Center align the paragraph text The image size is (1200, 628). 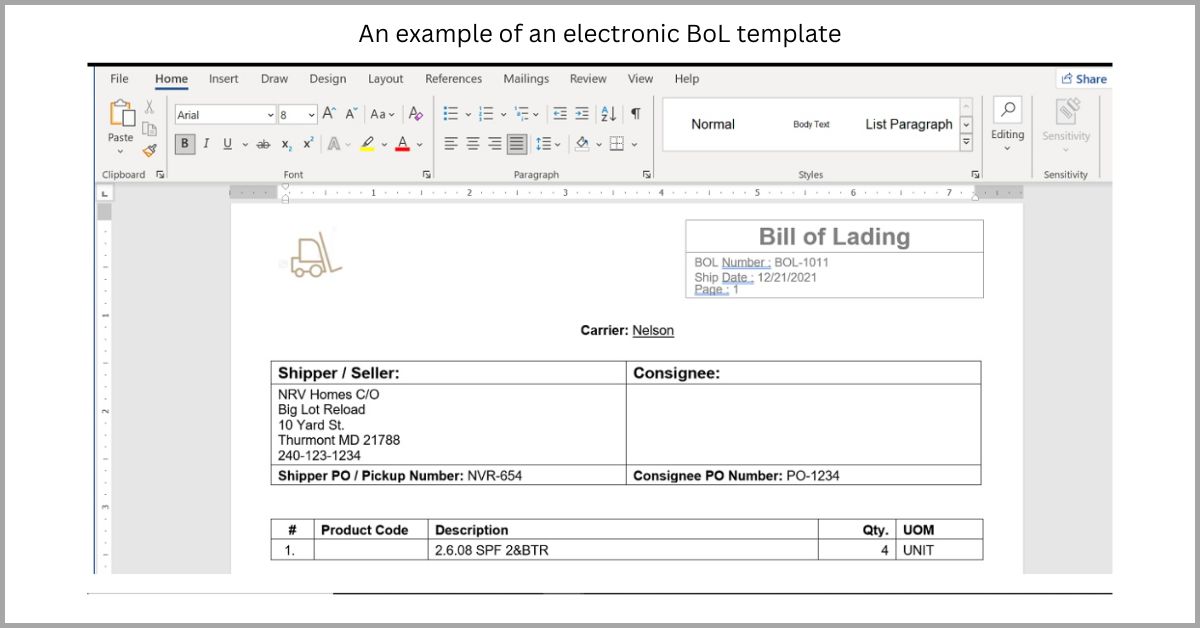pos(473,144)
